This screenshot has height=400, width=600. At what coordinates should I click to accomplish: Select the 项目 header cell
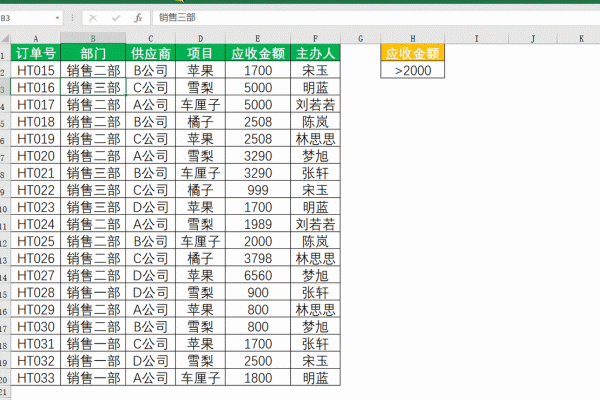coord(201,53)
